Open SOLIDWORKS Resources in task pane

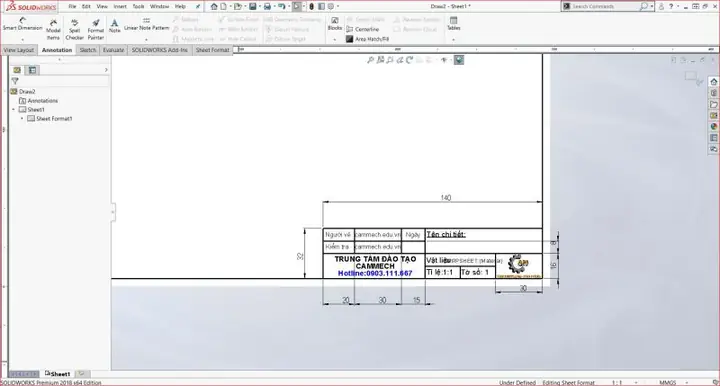714,82
